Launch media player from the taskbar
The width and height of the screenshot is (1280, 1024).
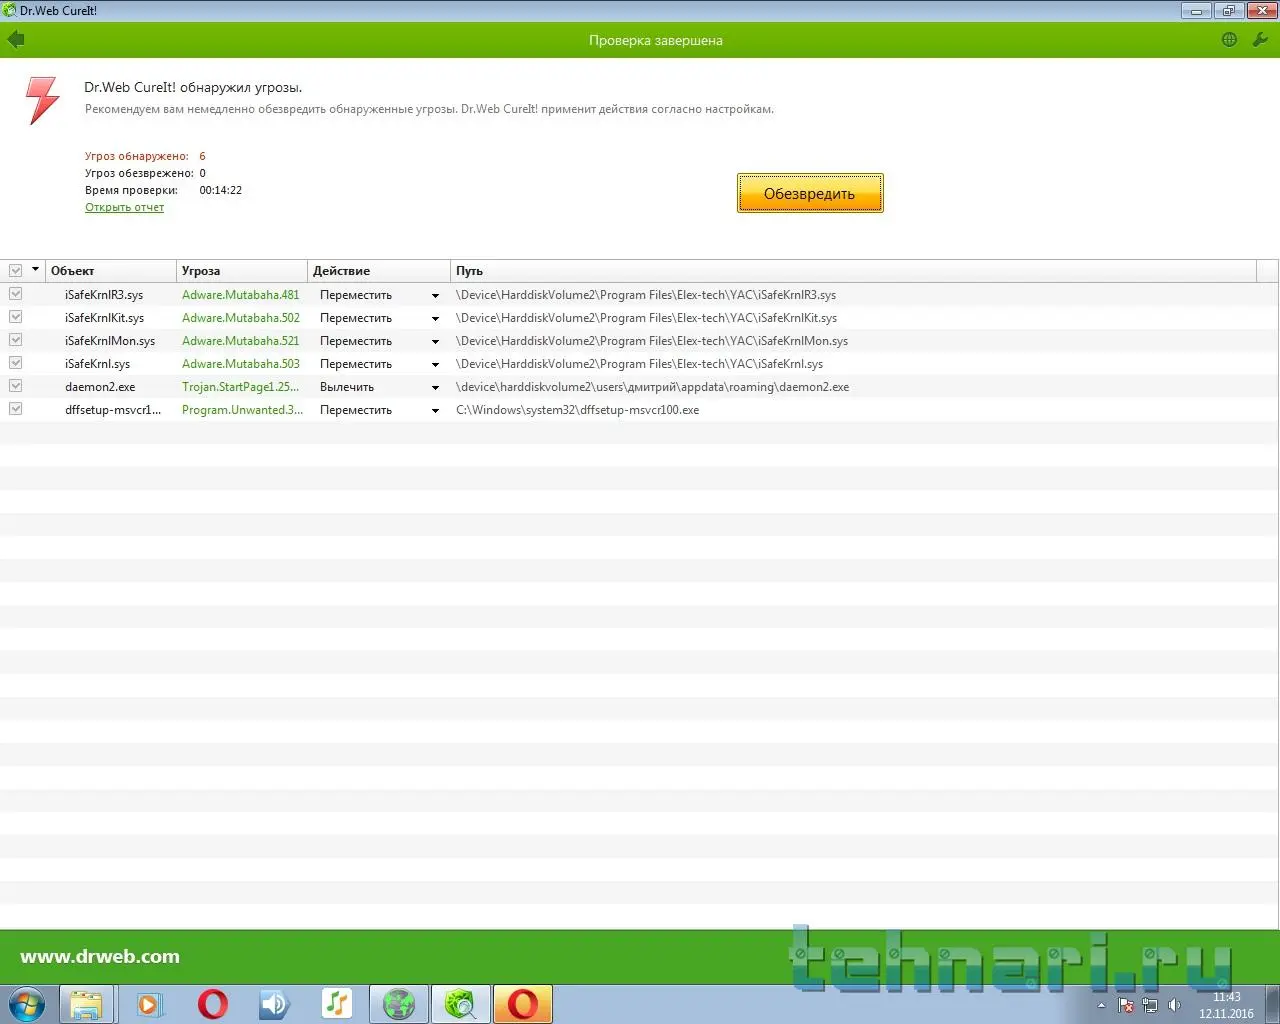[x=150, y=1004]
